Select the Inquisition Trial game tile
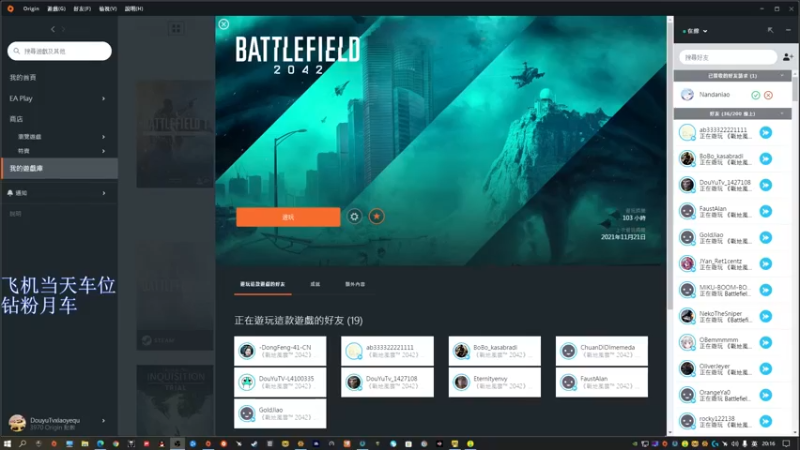Screen dimensions: 800x450 click(175, 401)
